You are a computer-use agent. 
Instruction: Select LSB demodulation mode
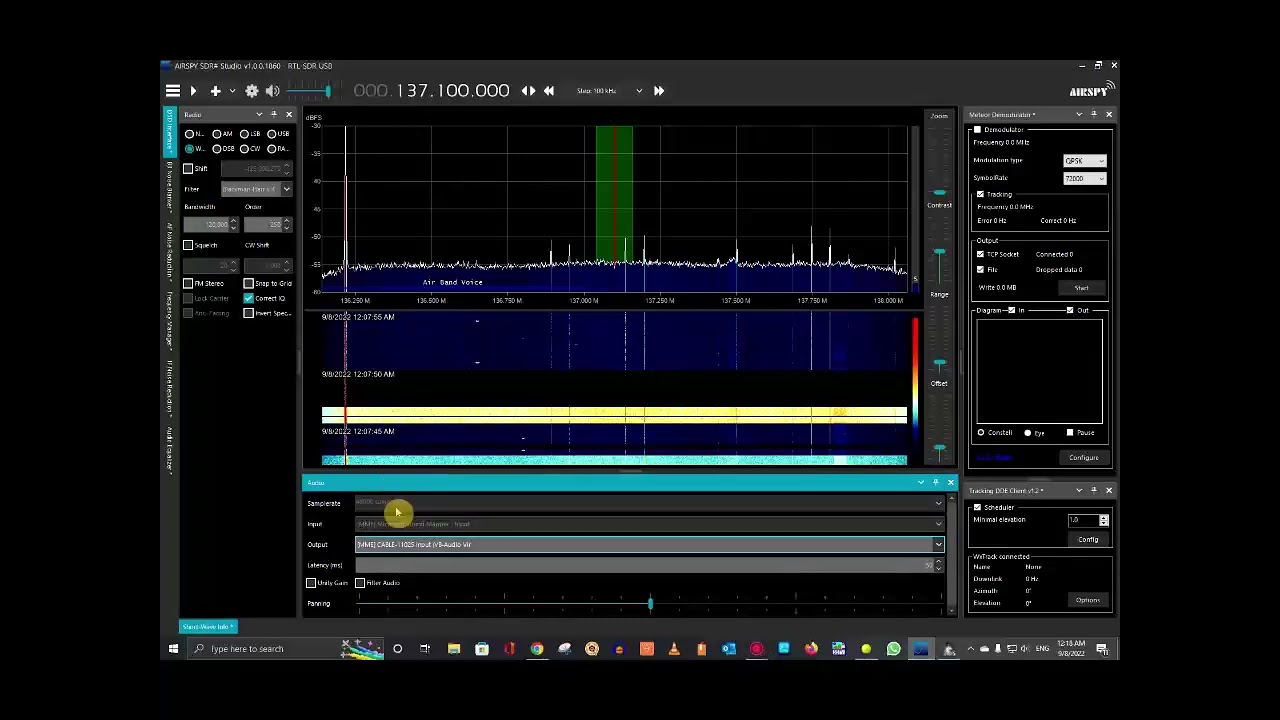(249, 134)
